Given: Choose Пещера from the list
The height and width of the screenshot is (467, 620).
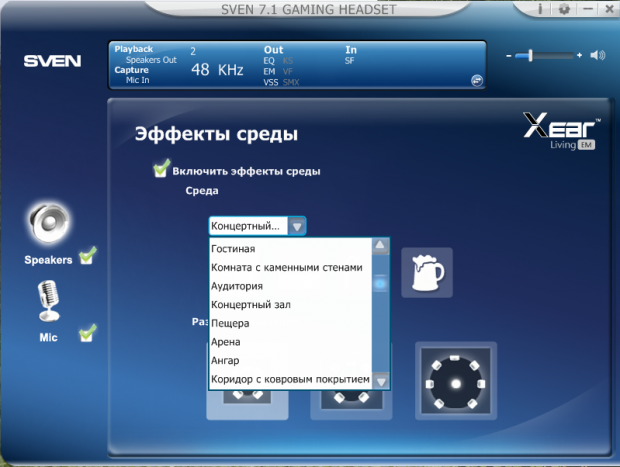Looking at the screenshot, I should 291,323.
